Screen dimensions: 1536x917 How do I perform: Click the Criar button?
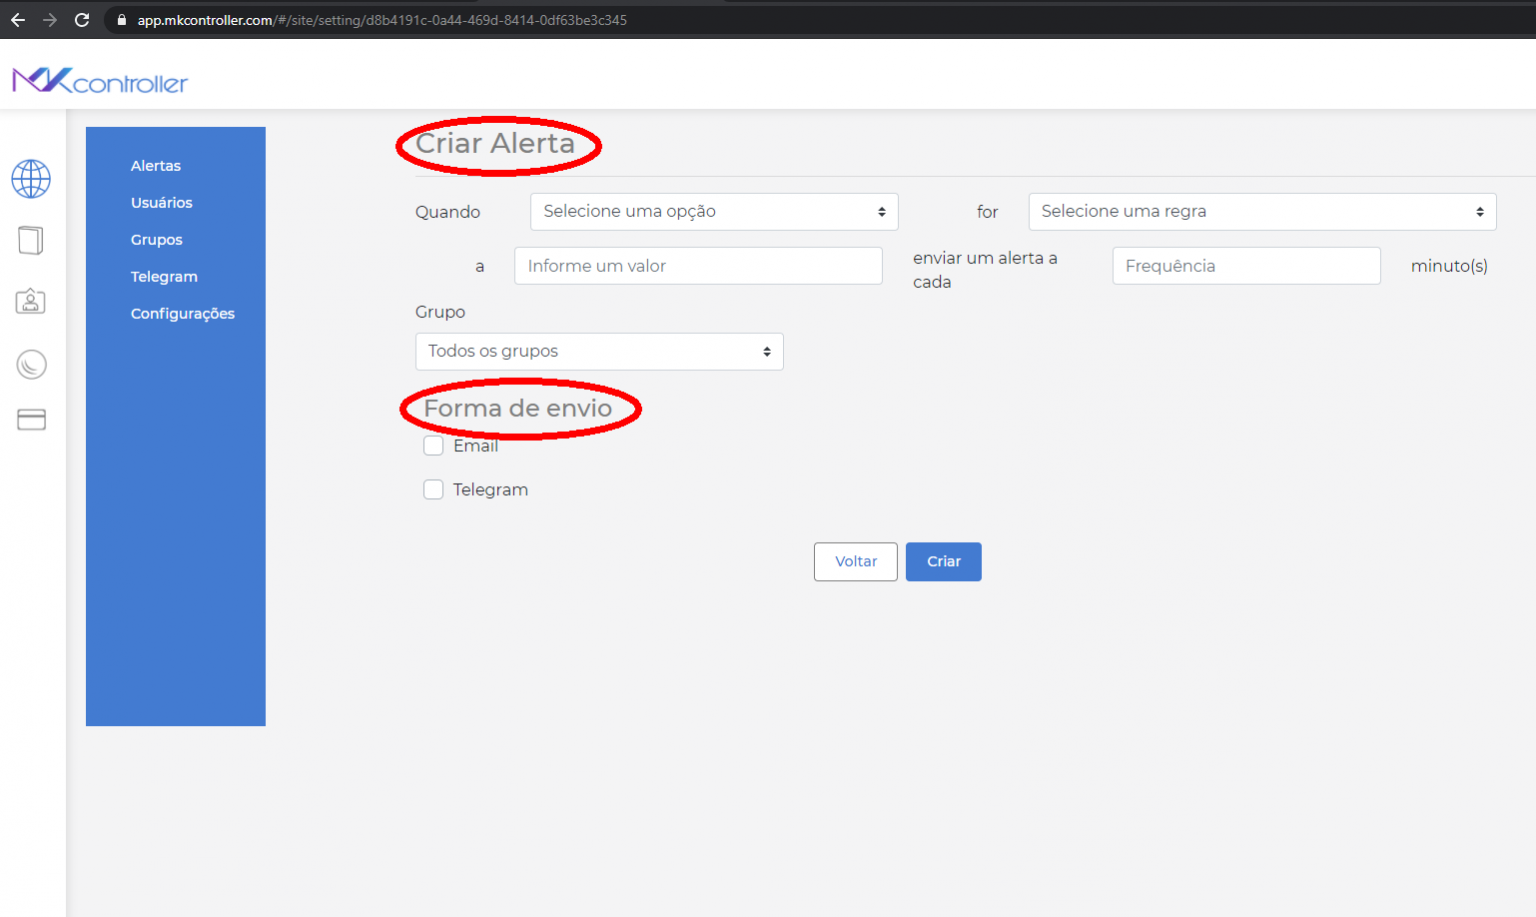coord(943,561)
